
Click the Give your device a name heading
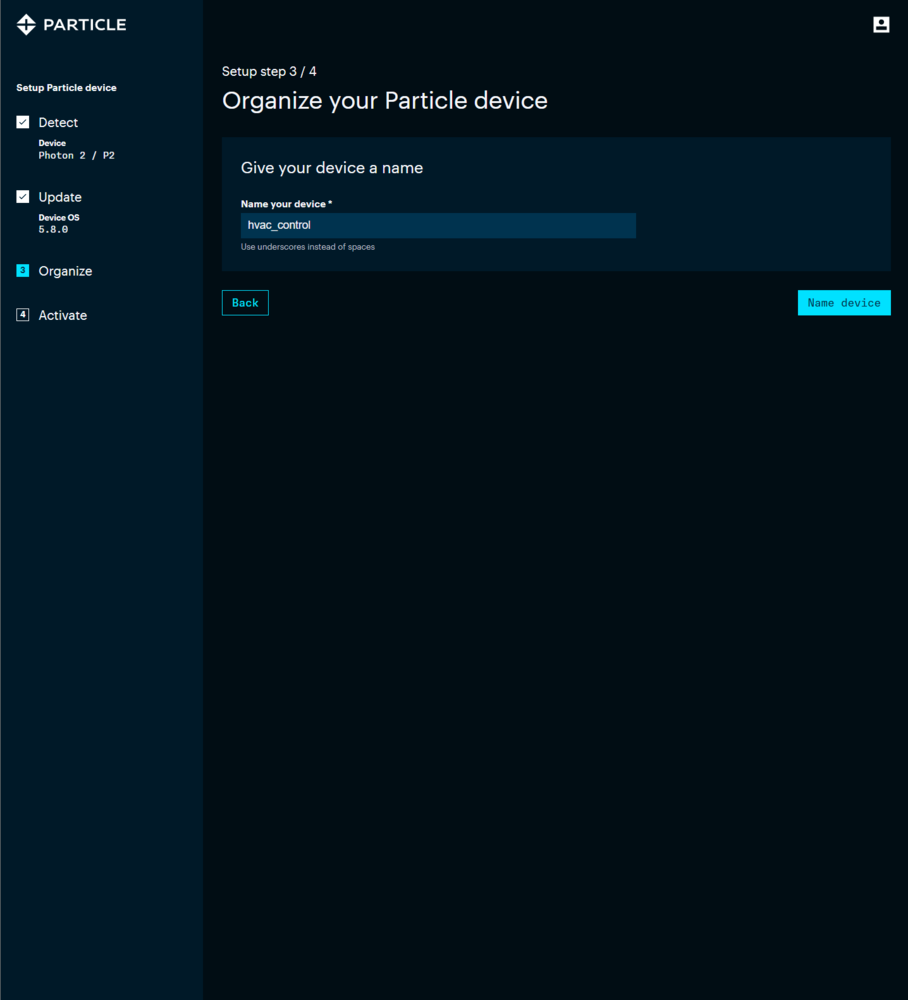coord(332,168)
